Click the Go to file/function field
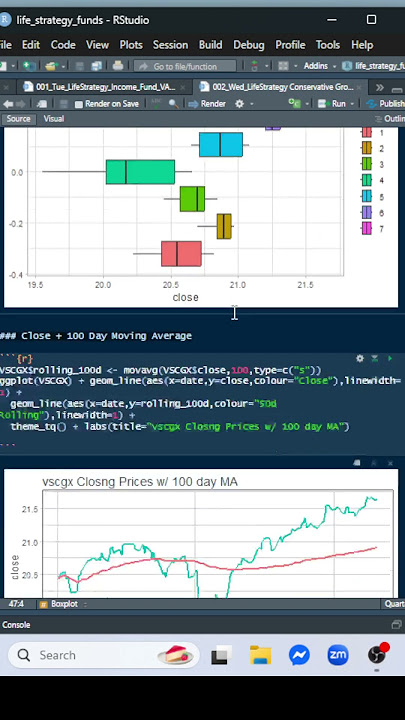Screen dimensions: 405x720 pos(185,67)
